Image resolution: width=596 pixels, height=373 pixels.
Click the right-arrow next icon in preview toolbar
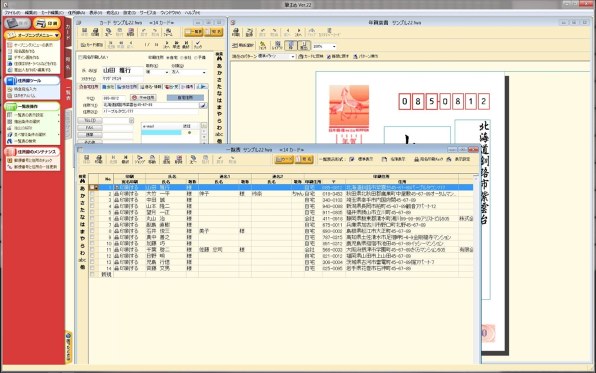point(299,32)
